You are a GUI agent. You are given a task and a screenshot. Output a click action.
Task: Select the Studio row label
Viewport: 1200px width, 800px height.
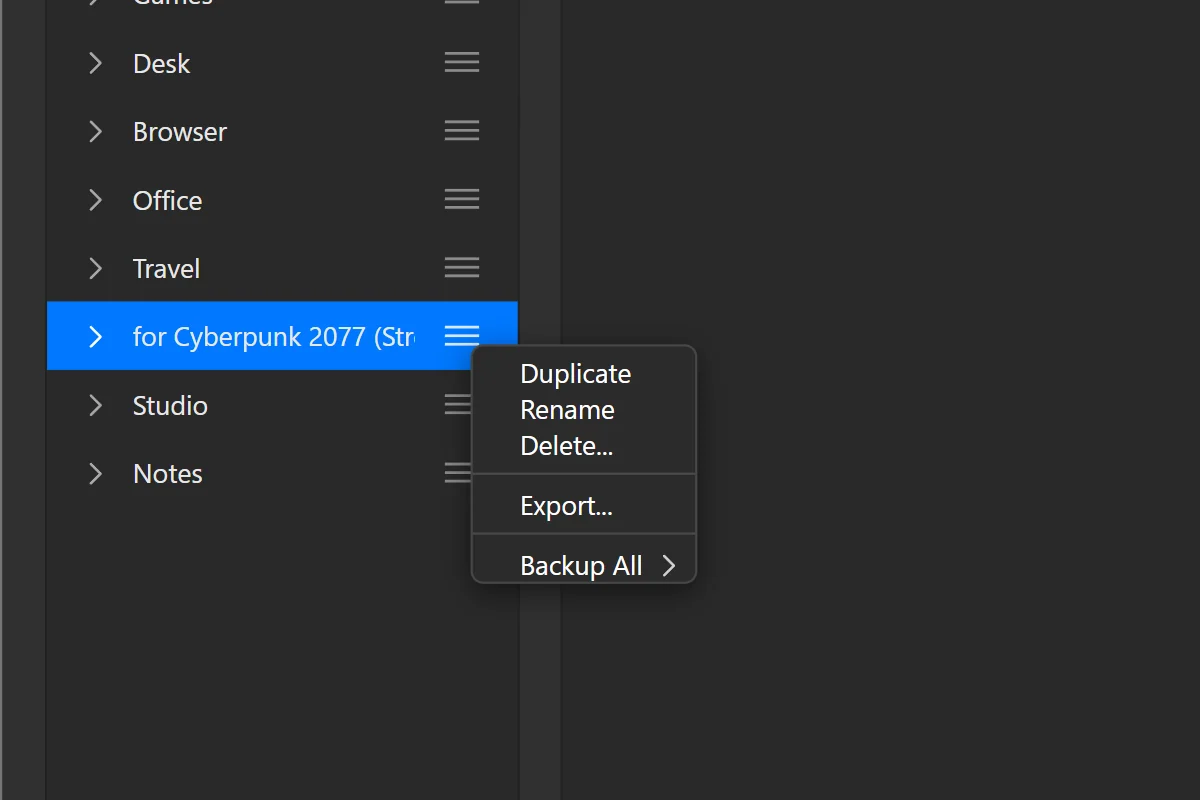coord(170,406)
